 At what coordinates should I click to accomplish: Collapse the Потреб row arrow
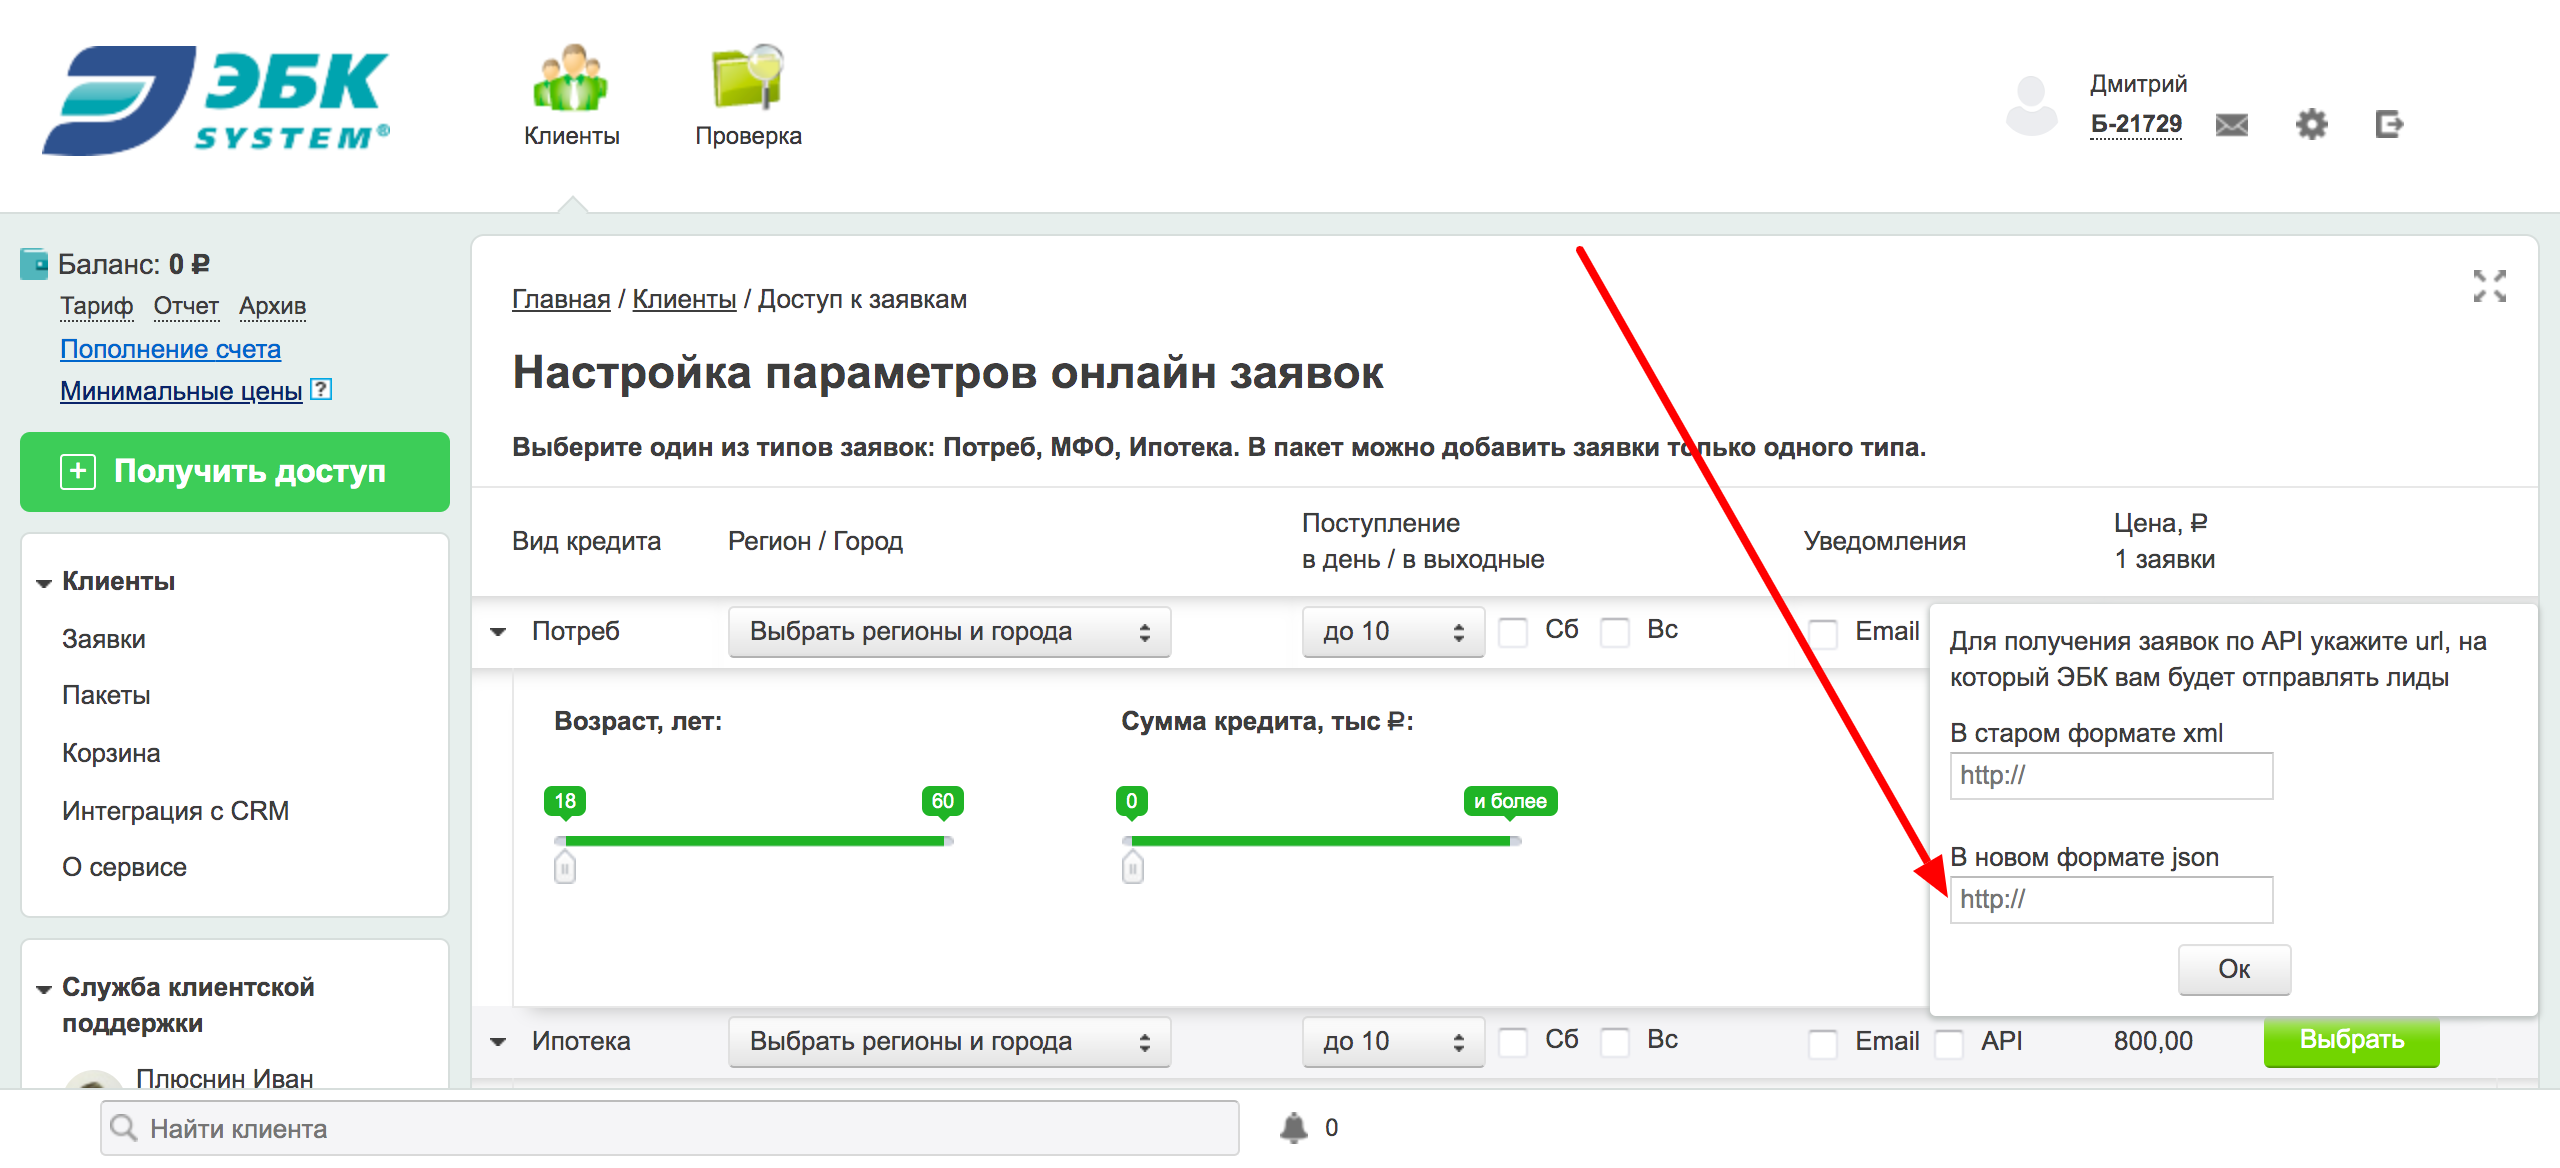click(x=498, y=632)
